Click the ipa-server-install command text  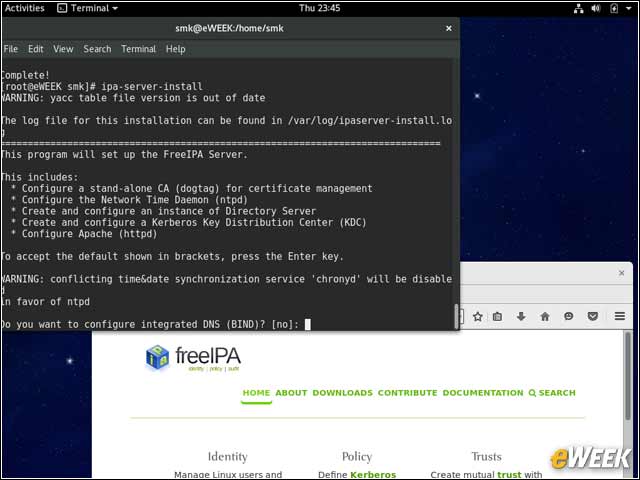click(x=151, y=87)
